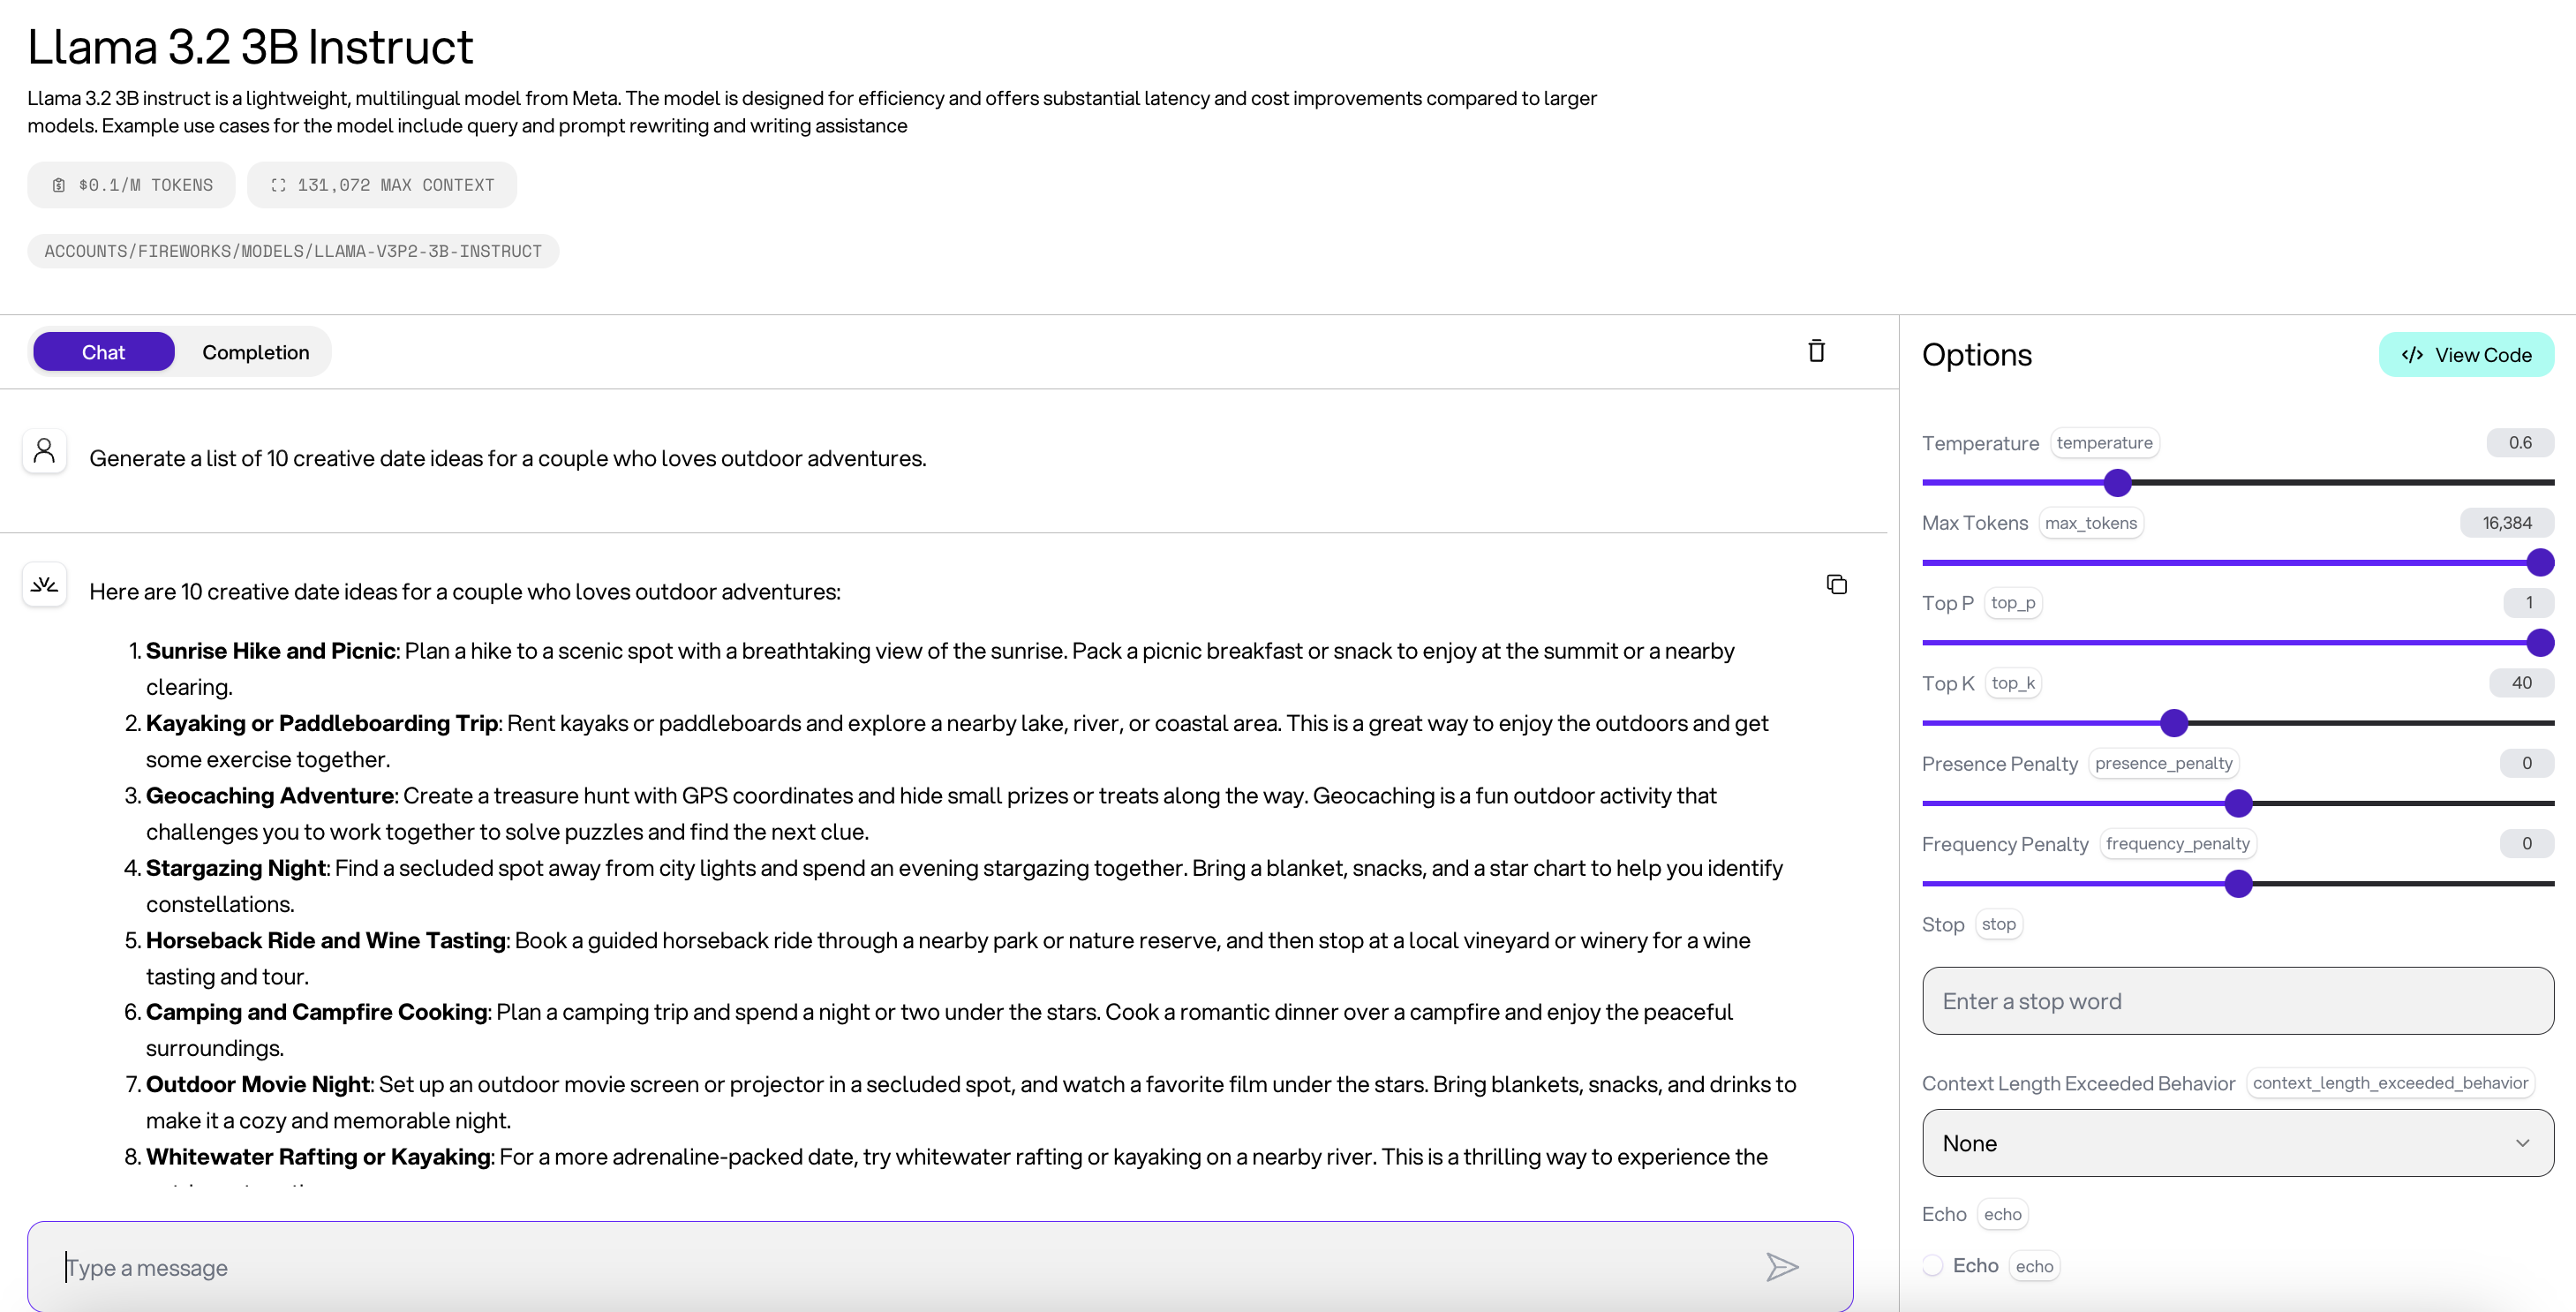The height and width of the screenshot is (1312, 2576).
Task: Click the presence_penalty parameter tag
Action: pos(2164,763)
